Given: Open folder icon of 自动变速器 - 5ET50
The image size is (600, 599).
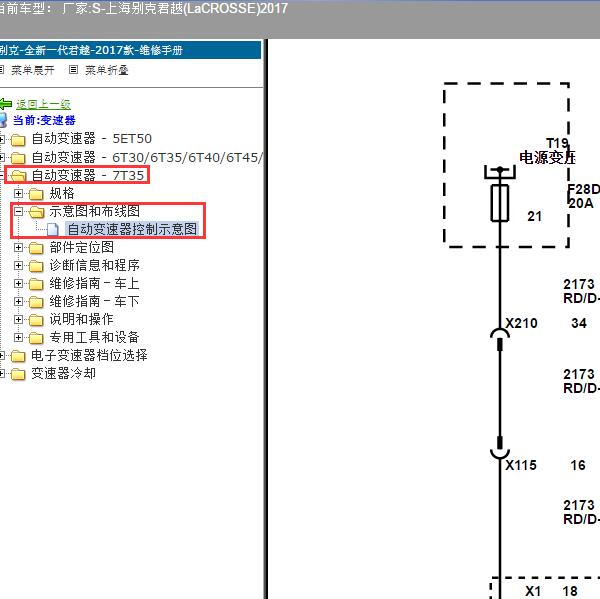Looking at the screenshot, I should (x=18, y=140).
